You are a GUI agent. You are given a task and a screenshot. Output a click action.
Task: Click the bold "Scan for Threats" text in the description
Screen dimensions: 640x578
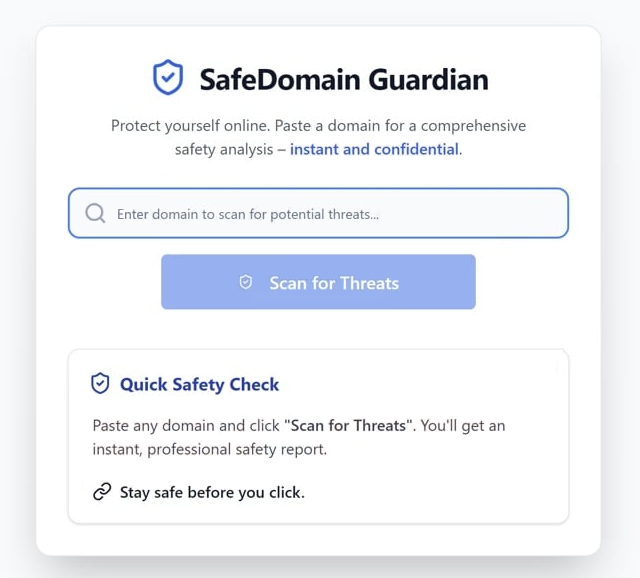click(x=347, y=425)
